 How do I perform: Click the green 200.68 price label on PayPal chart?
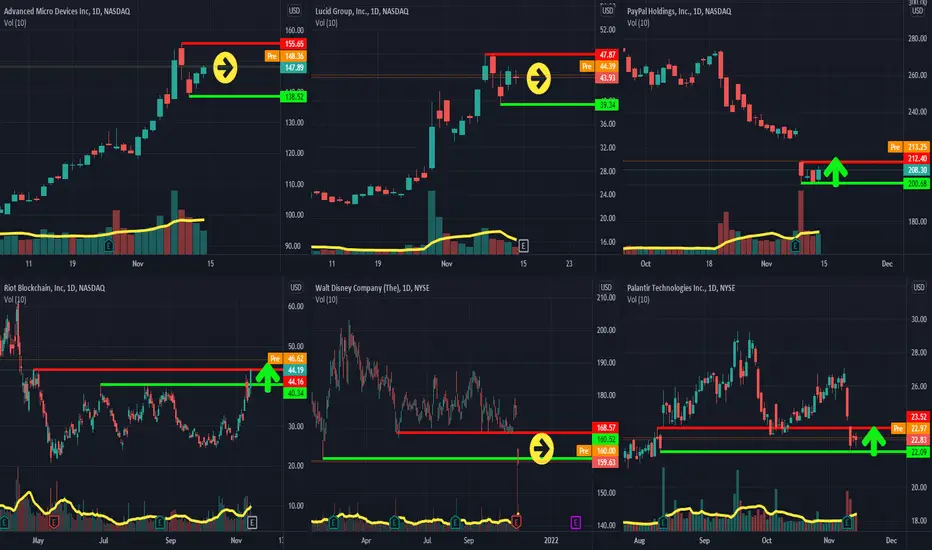coord(917,184)
